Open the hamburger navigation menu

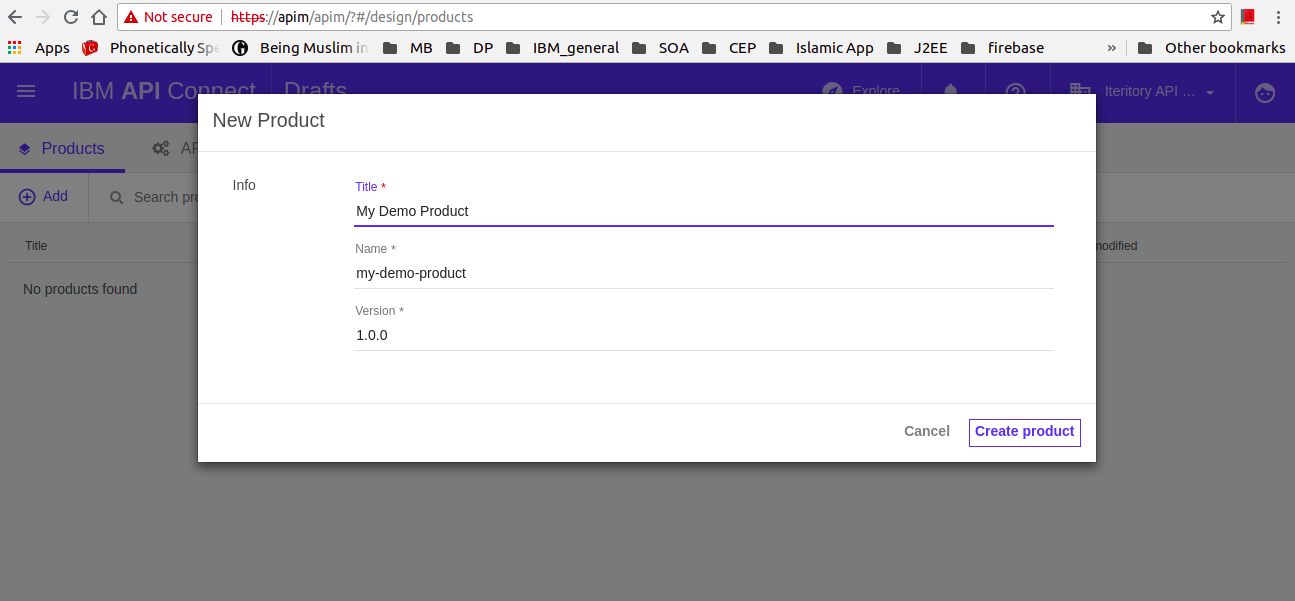click(x=27, y=91)
